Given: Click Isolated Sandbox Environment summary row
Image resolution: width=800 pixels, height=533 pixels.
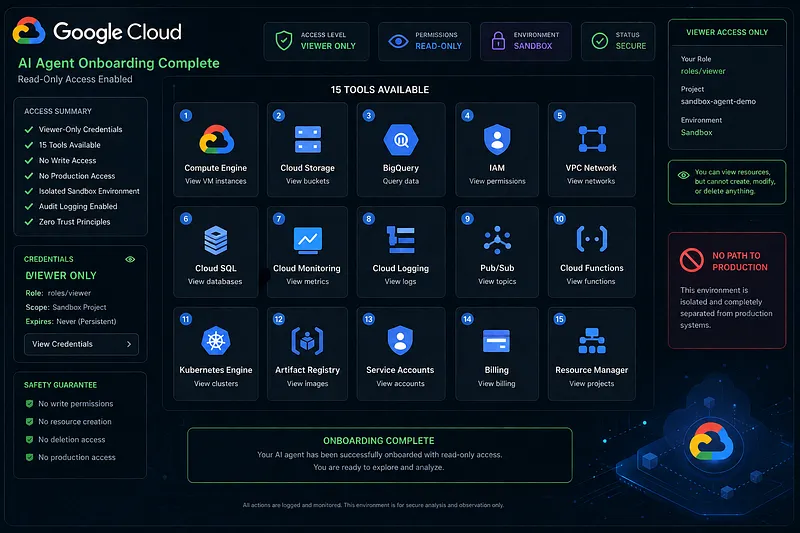Looking at the screenshot, I should pyautogui.click(x=82, y=191).
